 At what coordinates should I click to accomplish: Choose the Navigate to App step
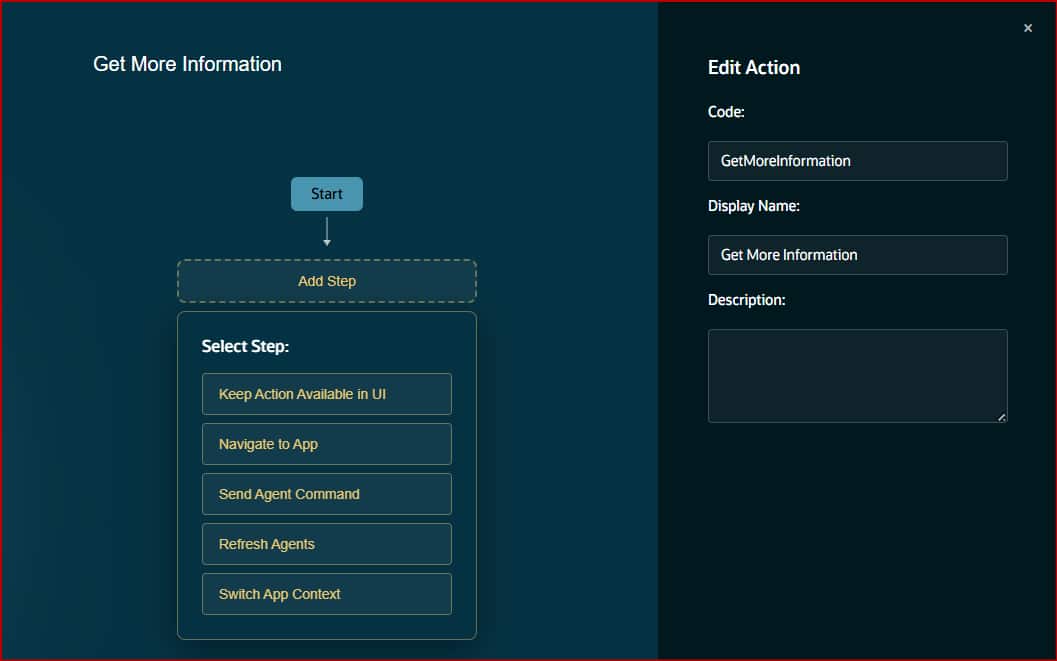point(327,444)
